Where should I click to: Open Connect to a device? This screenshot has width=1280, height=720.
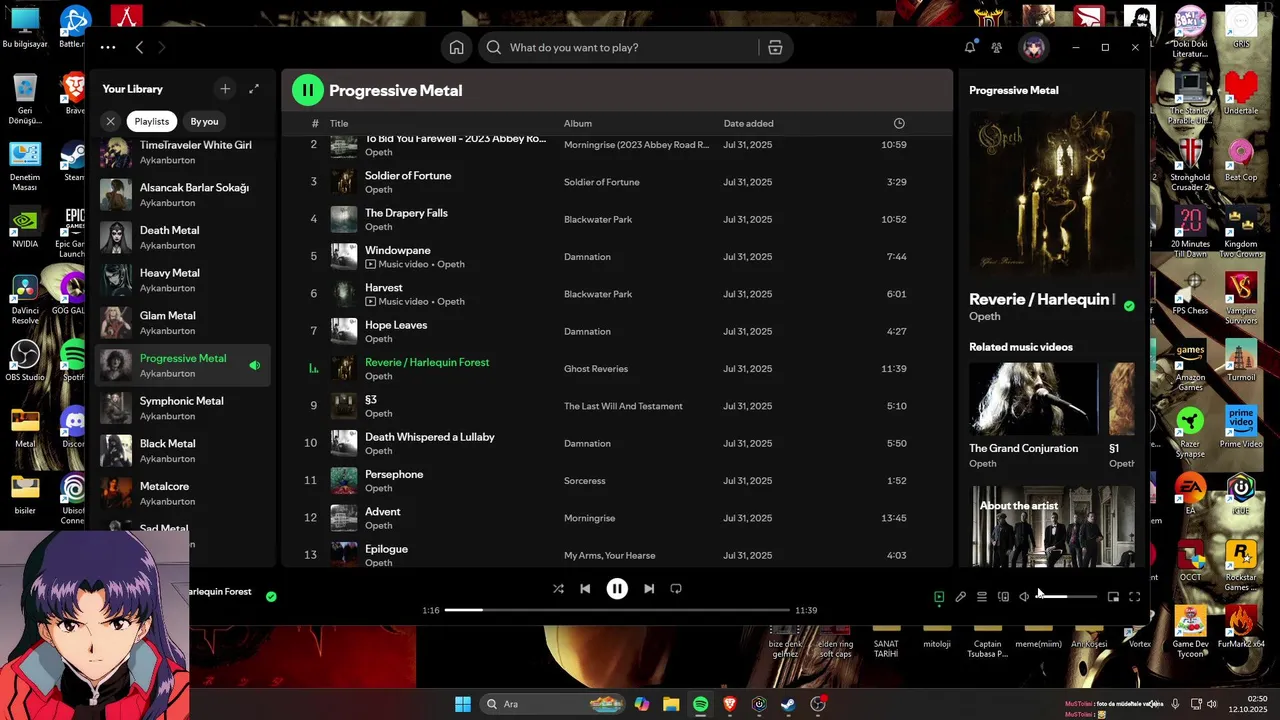coord(1003,597)
